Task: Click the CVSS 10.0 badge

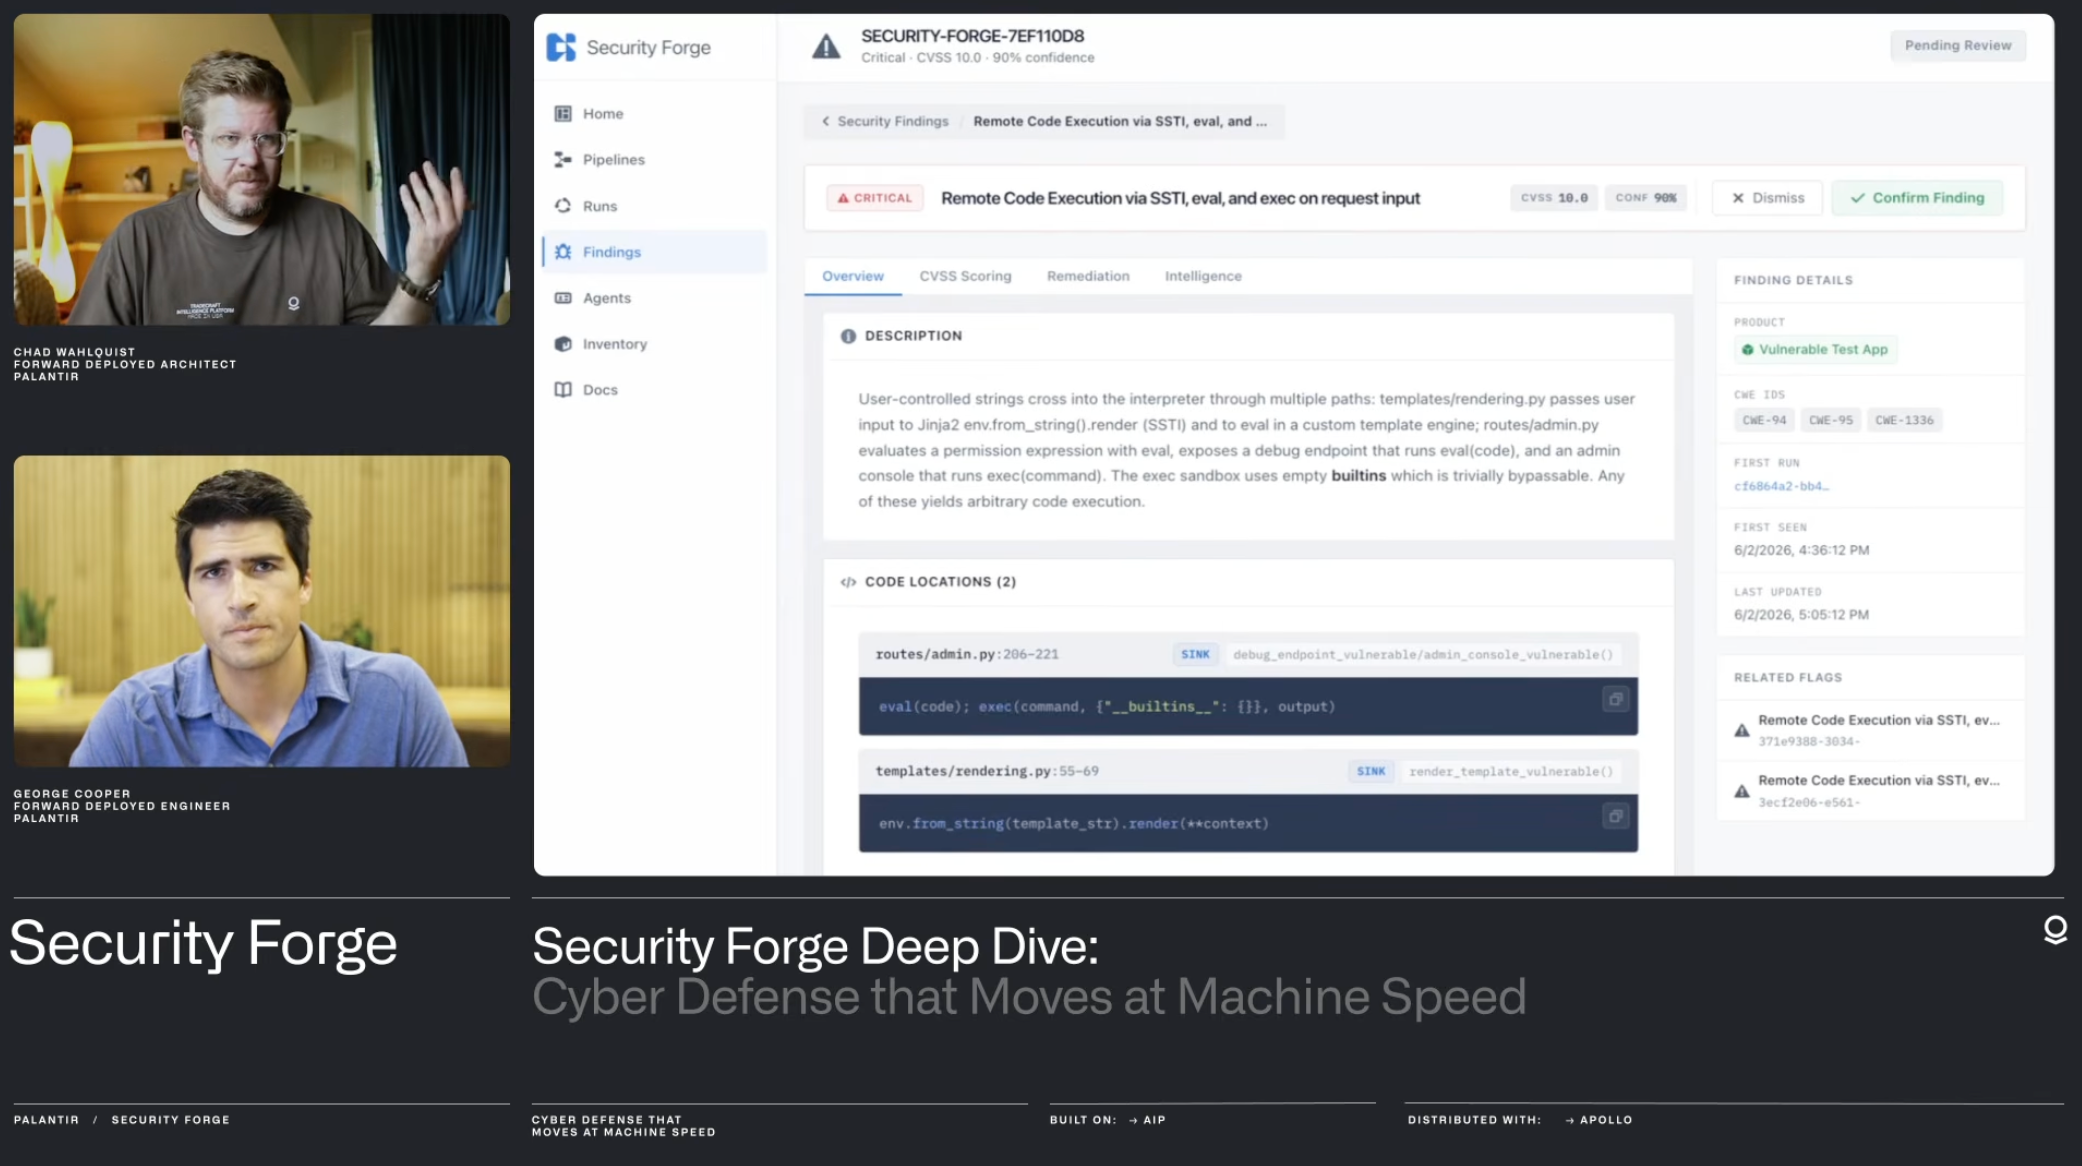Action: tap(1554, 198)
